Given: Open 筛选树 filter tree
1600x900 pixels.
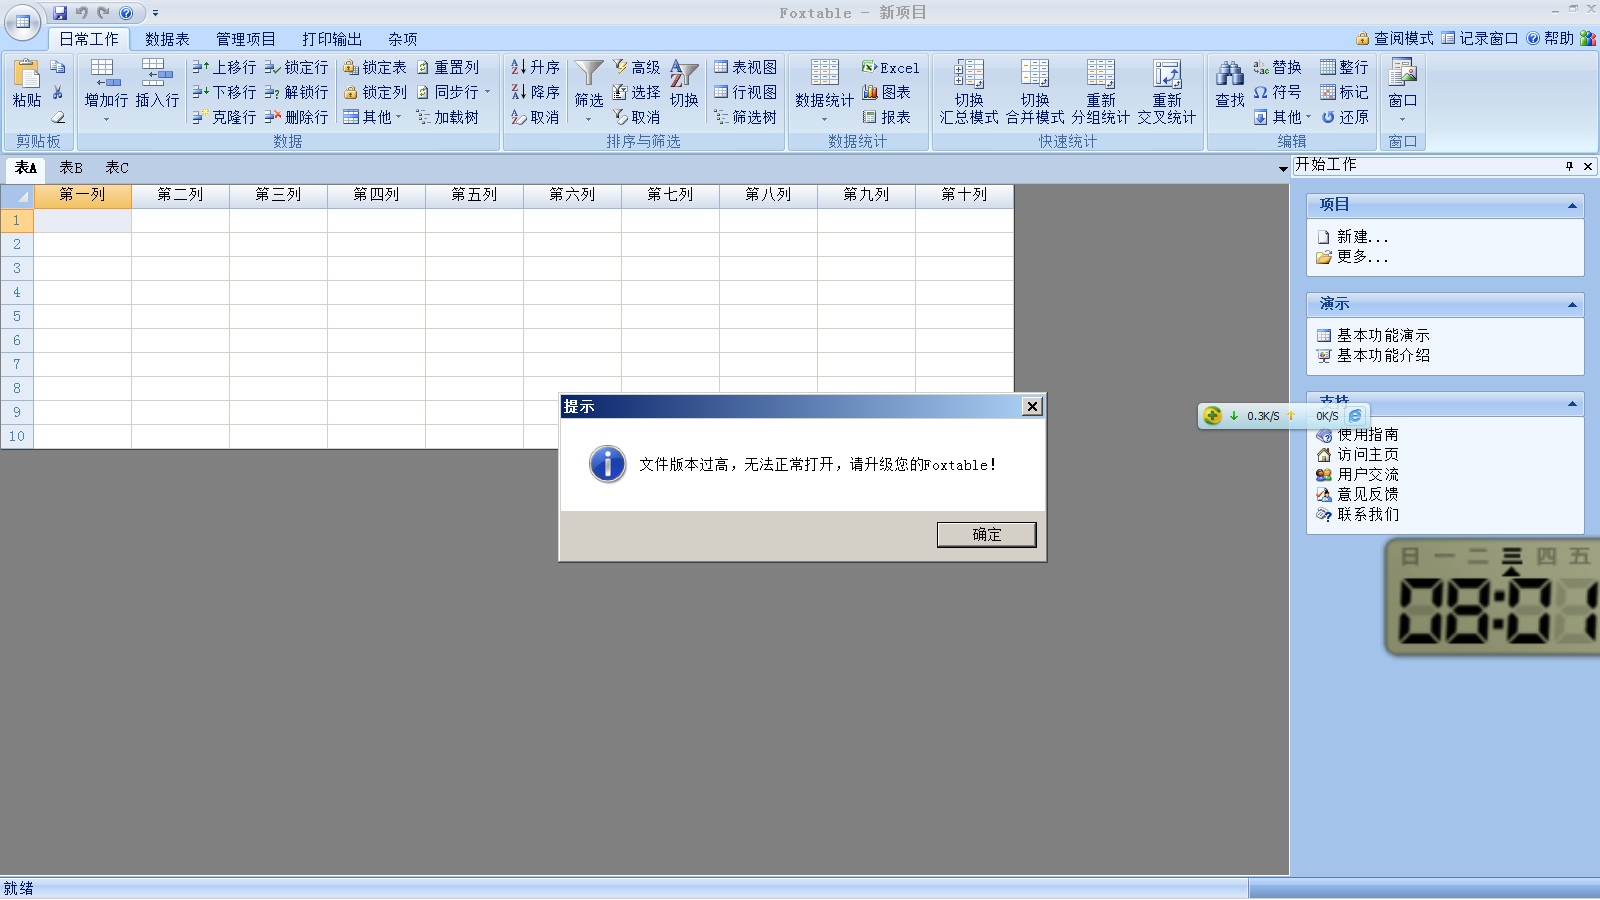Looking at the screenshot, I should click(x=745, y=117).
